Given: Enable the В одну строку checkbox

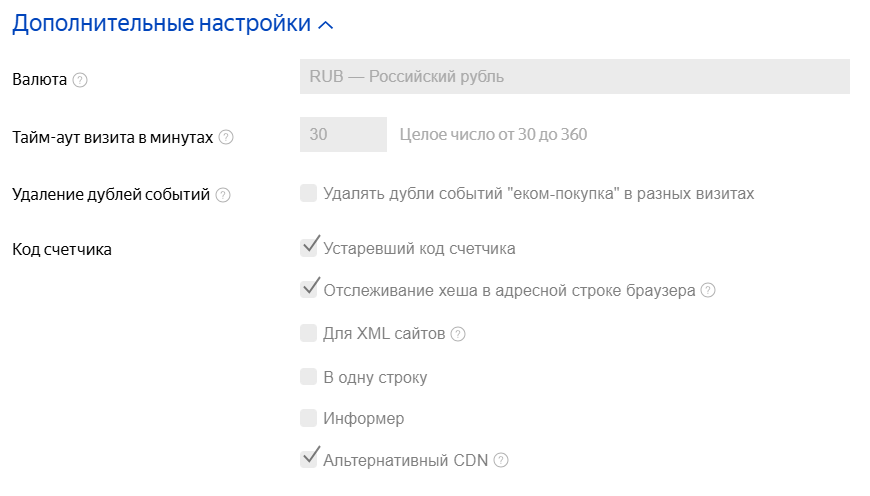Looking at the screenshot, I should pyautogui.click(x=309, y=376).
